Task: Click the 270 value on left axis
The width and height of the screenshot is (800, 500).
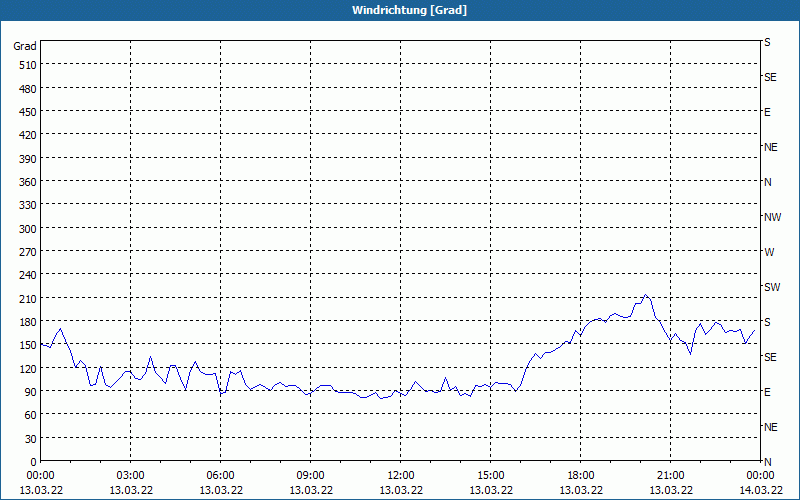Action: (x=28, y=252)
